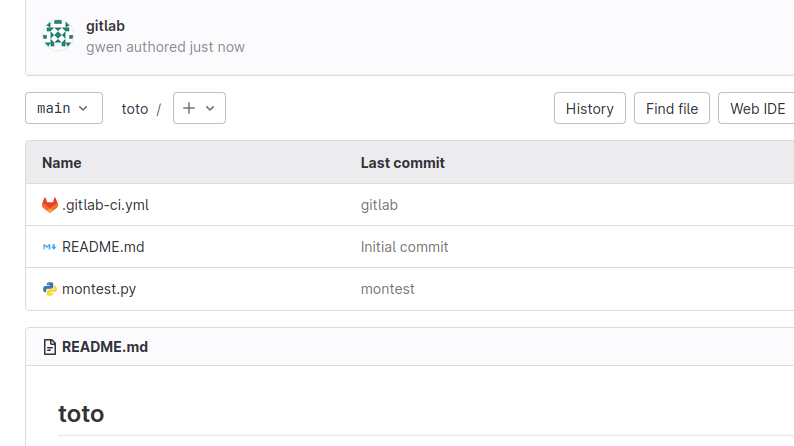The width and height of the screenshot is (794, 446).
Task: Click the Markdown icon beside README.md
Action: (50, 247)
